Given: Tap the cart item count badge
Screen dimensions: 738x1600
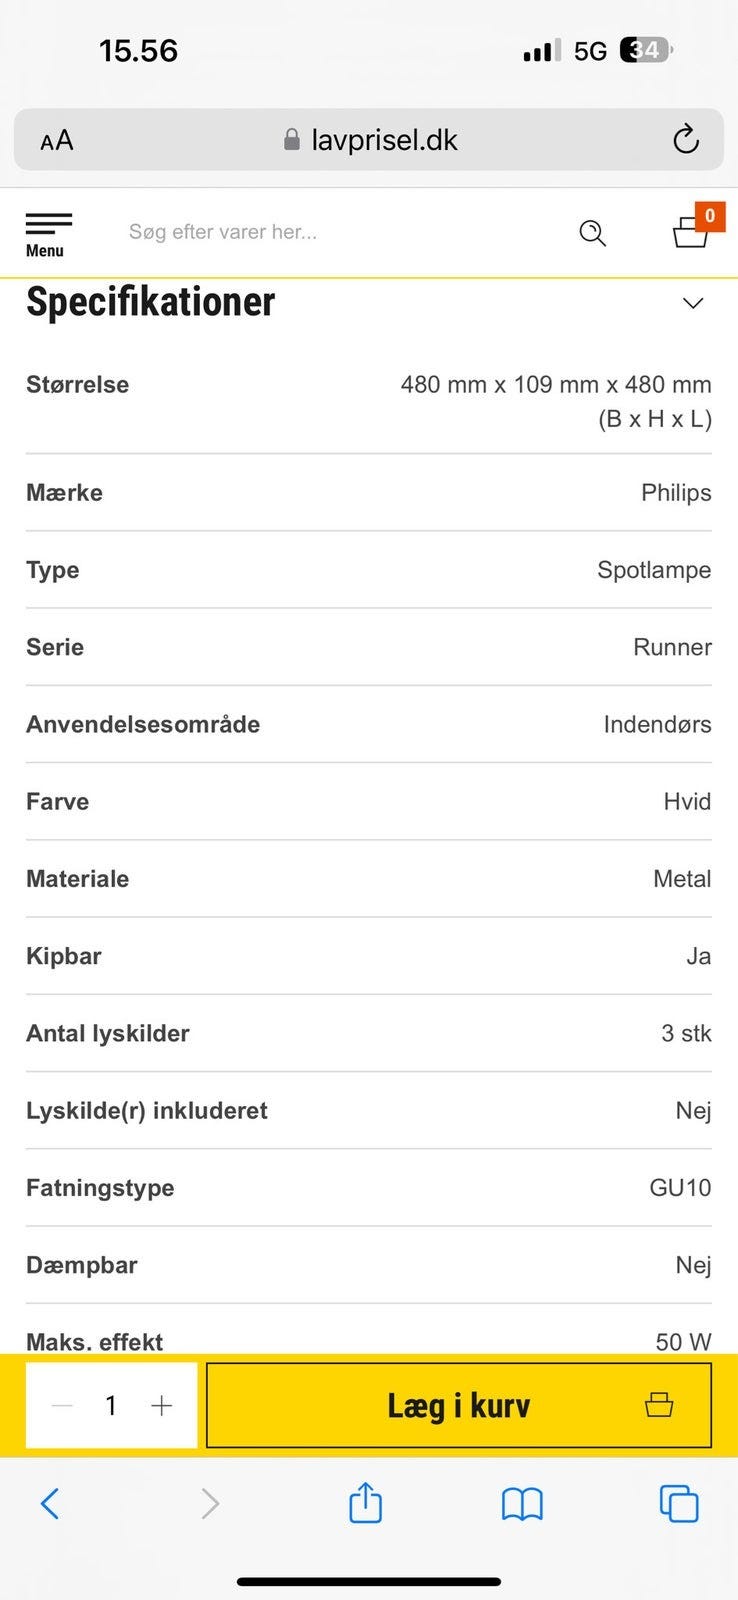Looking at the screenshot, I should pyautogui.click(x=710, y=215).
